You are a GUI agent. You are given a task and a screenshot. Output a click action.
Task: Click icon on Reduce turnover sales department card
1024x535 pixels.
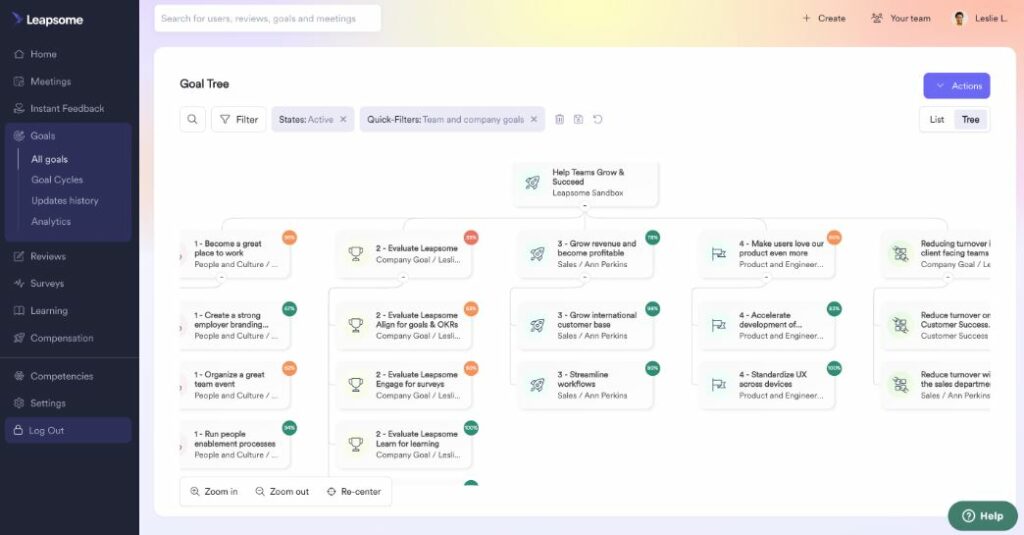click(901, 385)
